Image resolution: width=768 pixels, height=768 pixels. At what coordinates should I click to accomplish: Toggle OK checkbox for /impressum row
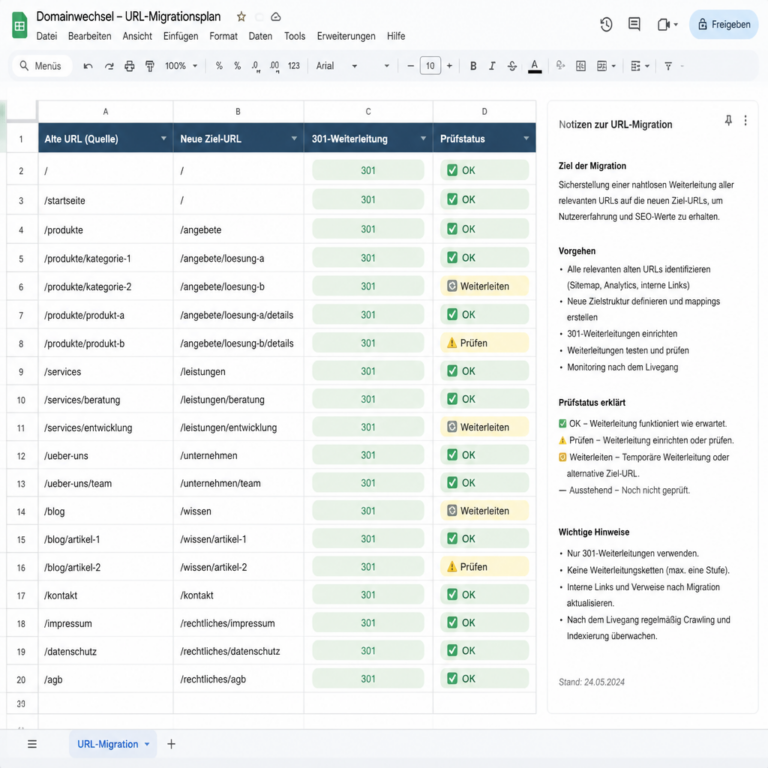pos(452,623)
